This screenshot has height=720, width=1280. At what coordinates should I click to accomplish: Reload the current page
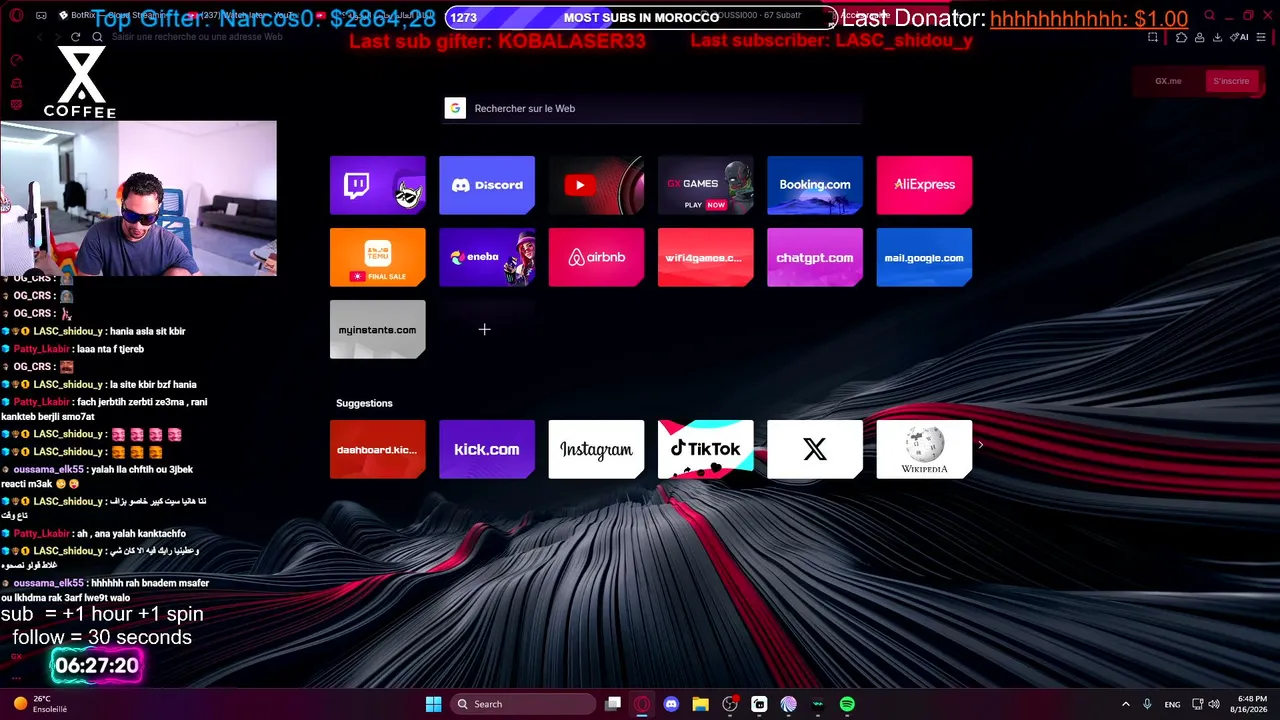pos(75,37)
